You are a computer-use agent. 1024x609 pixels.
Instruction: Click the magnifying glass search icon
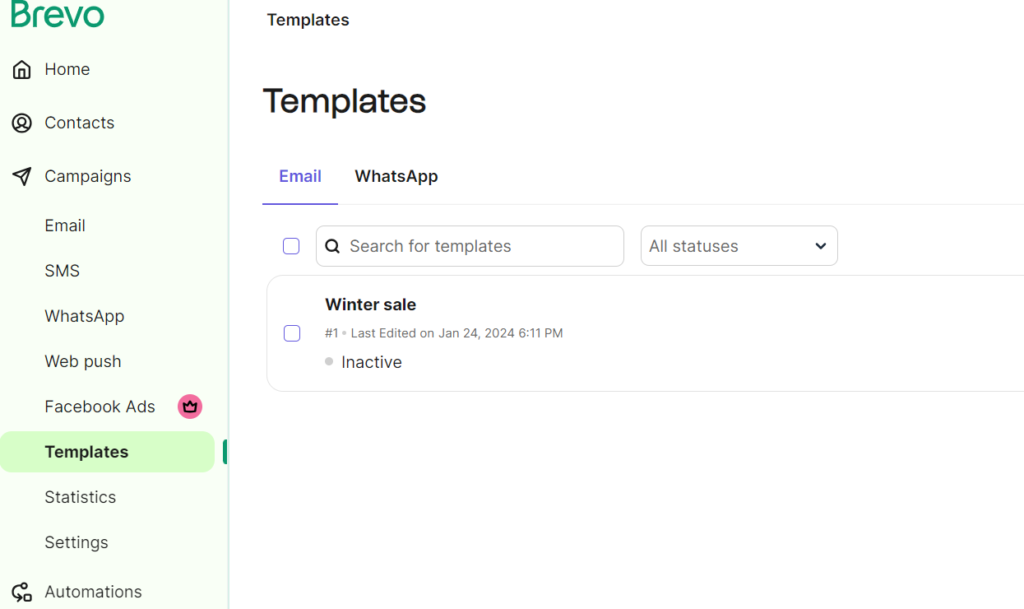tap(333, 246)
